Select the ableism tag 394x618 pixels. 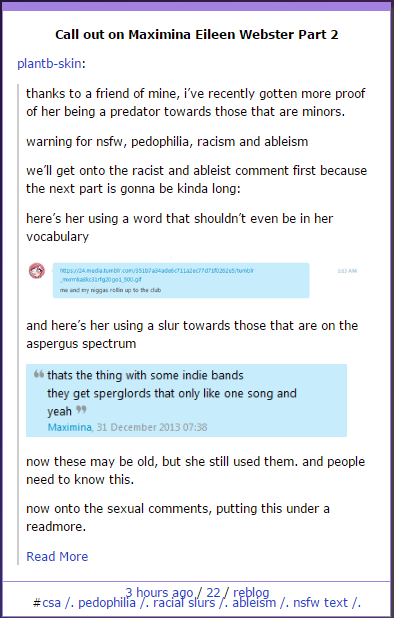[x=254, y=603]
